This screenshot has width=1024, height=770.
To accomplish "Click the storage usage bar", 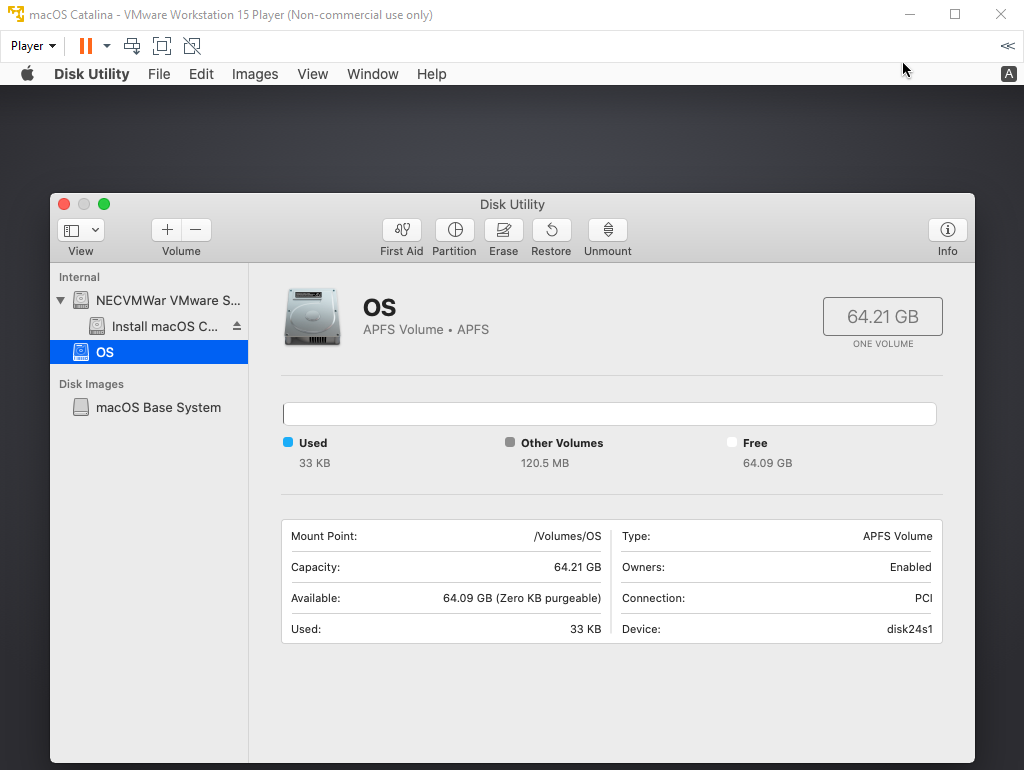I will (x=609, y=414).
